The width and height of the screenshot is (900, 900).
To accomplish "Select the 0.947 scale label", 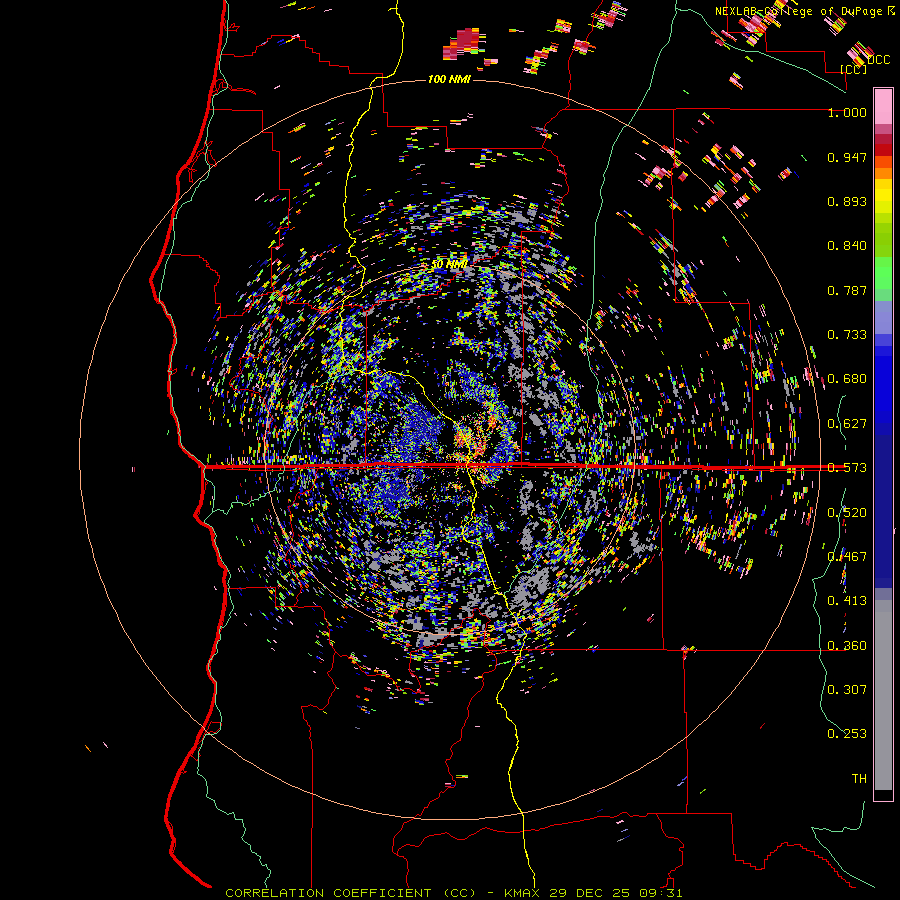I will [x=847, y=157].
